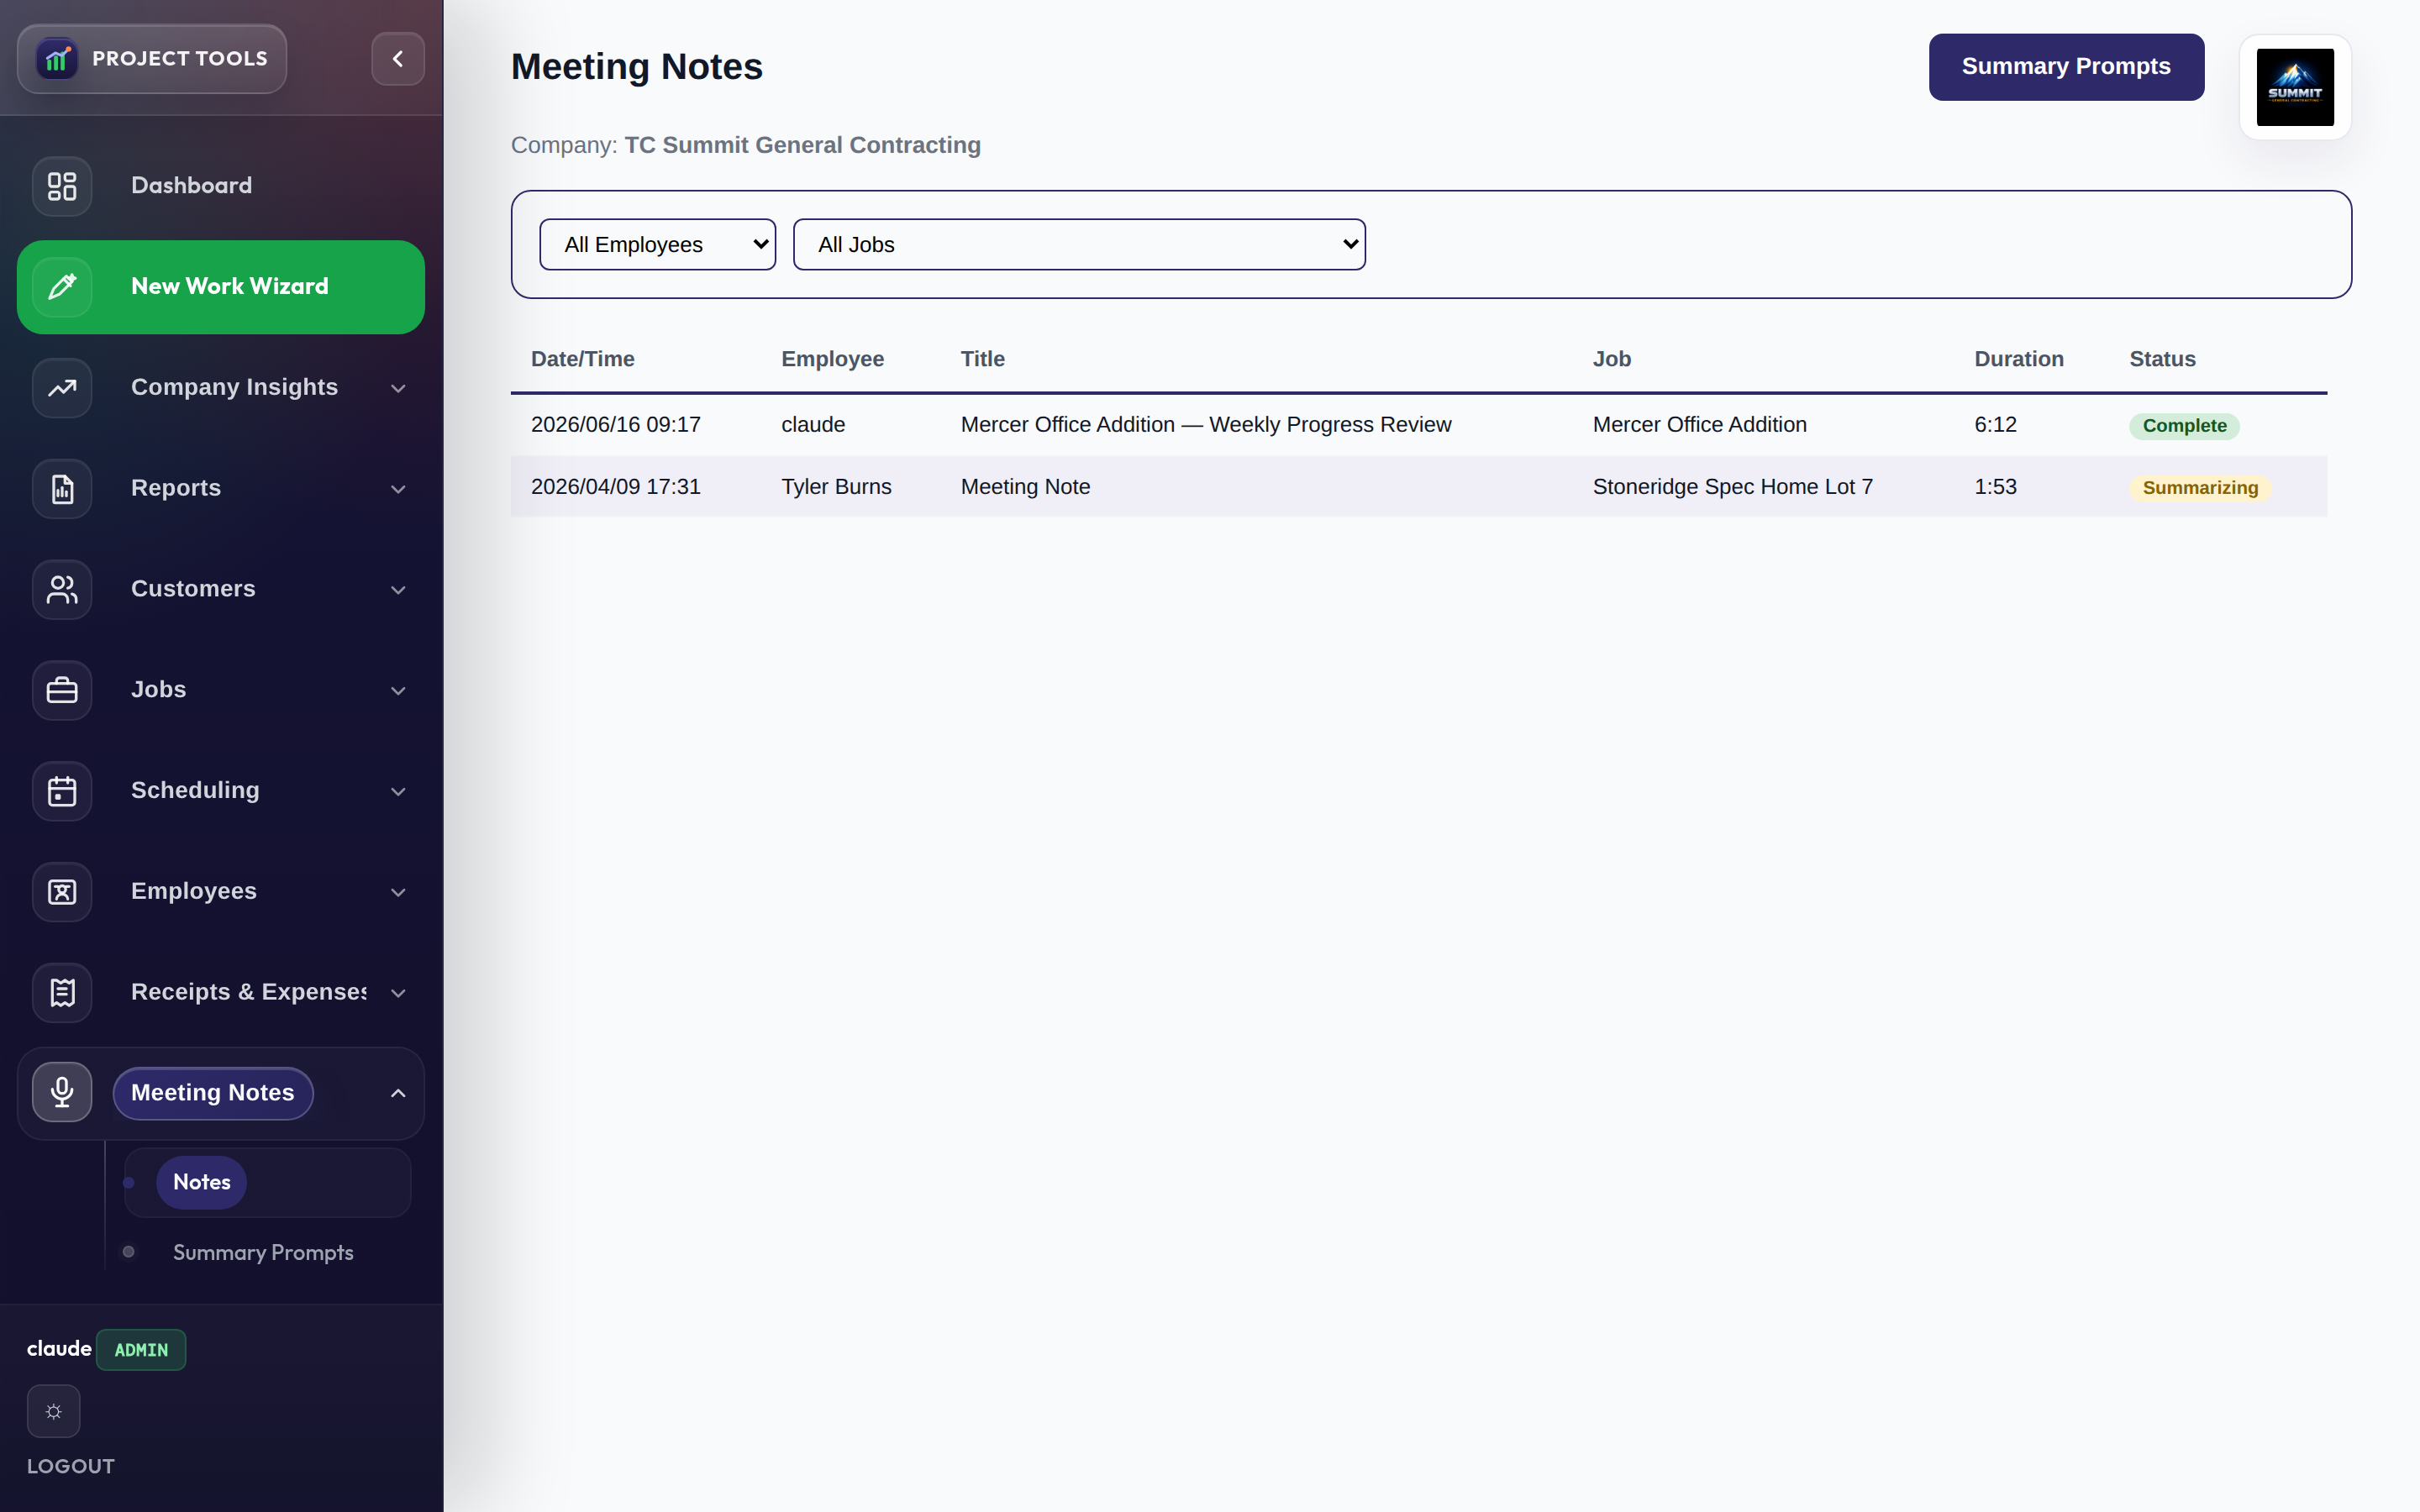Click the Complete status badge
This screenshot has height=1512, width=2420.
point(2184,426)
